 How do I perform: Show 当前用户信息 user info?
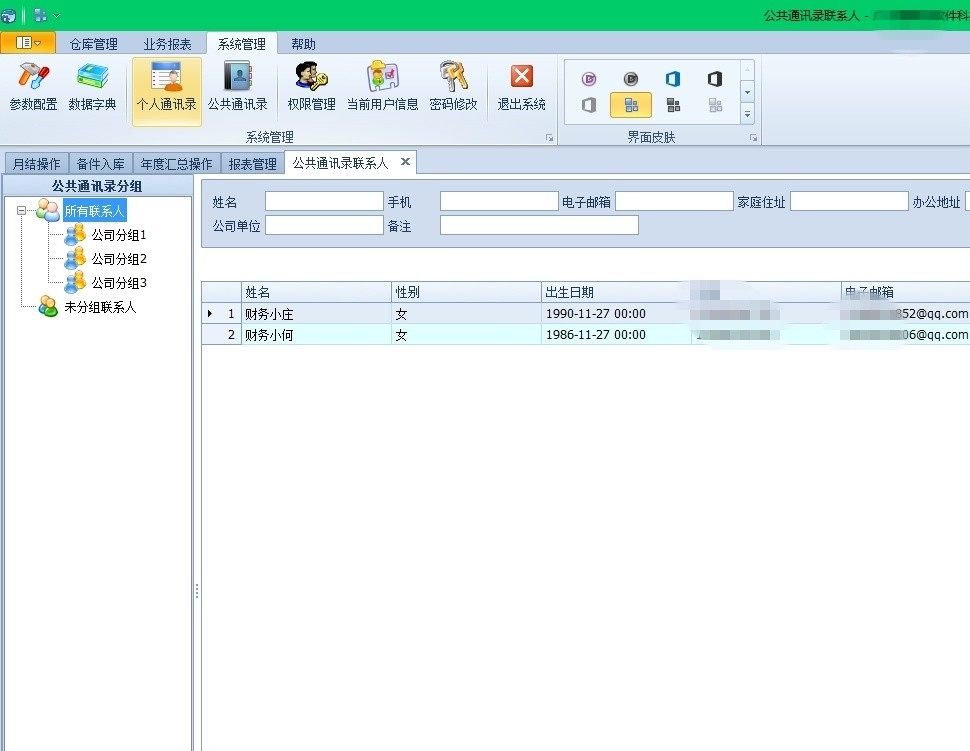(382, 86)
